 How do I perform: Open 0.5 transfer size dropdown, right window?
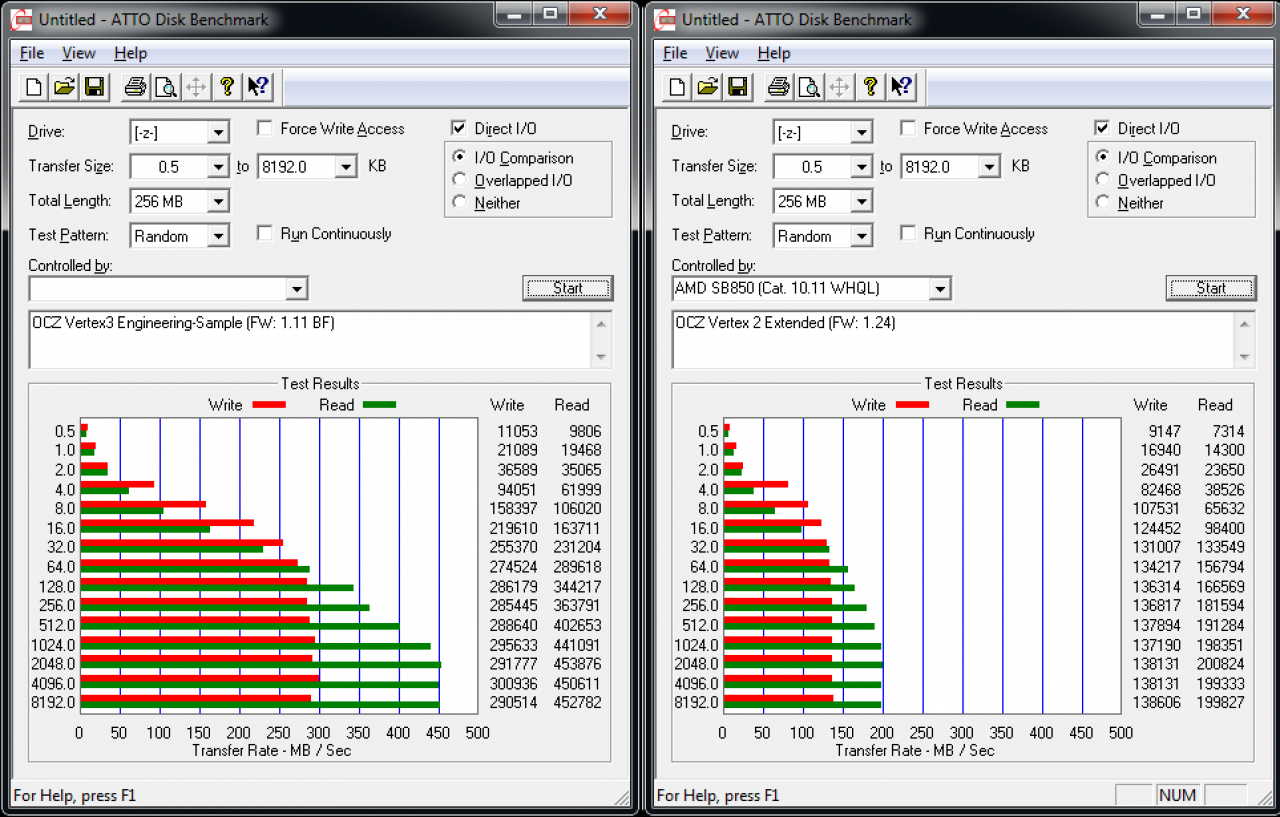click(x=861, y=167)
